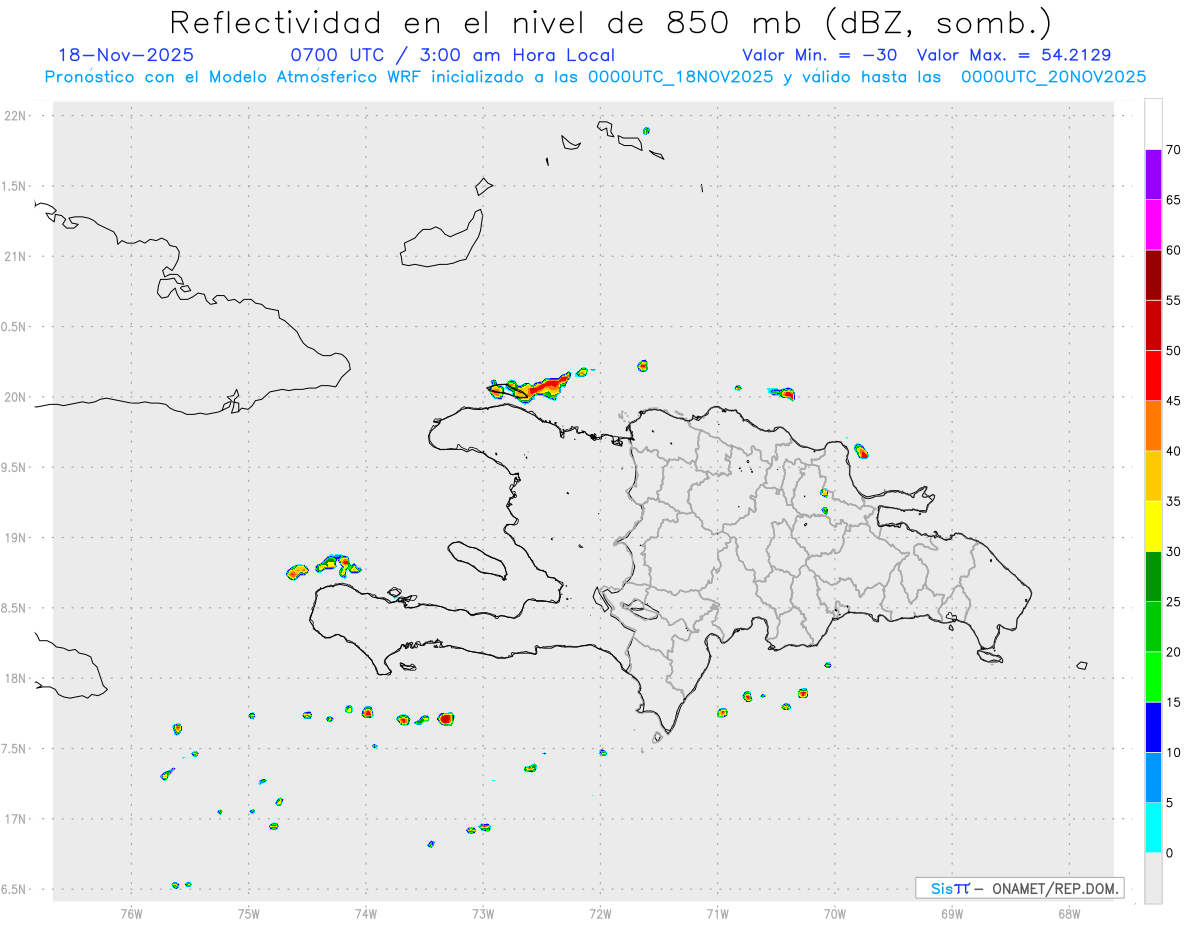The image size is (1200, 927).
Task: Click the gray below-zero band of colorbar
Action: pyautogui.click(x=1153, y=878)
